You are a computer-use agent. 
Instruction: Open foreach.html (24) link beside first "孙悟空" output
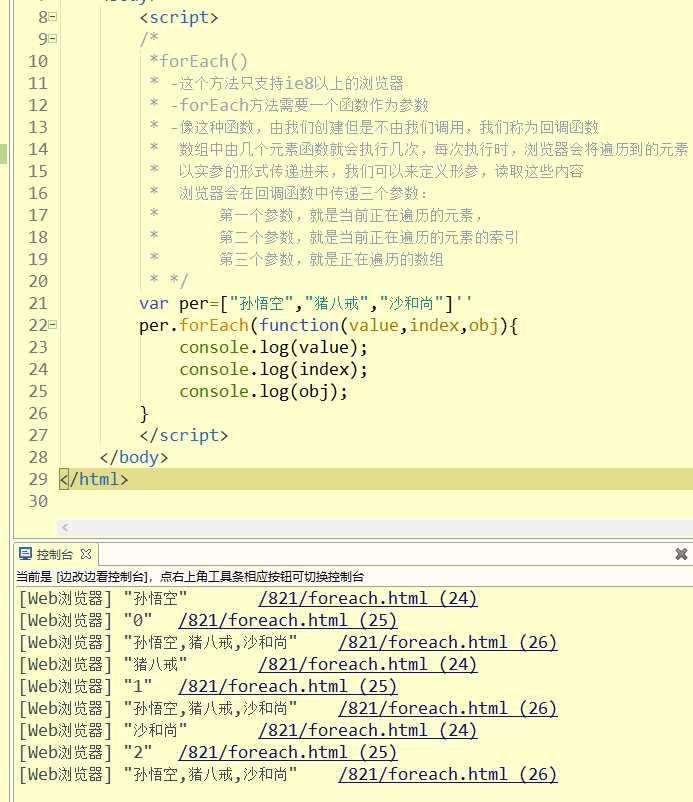368,598
